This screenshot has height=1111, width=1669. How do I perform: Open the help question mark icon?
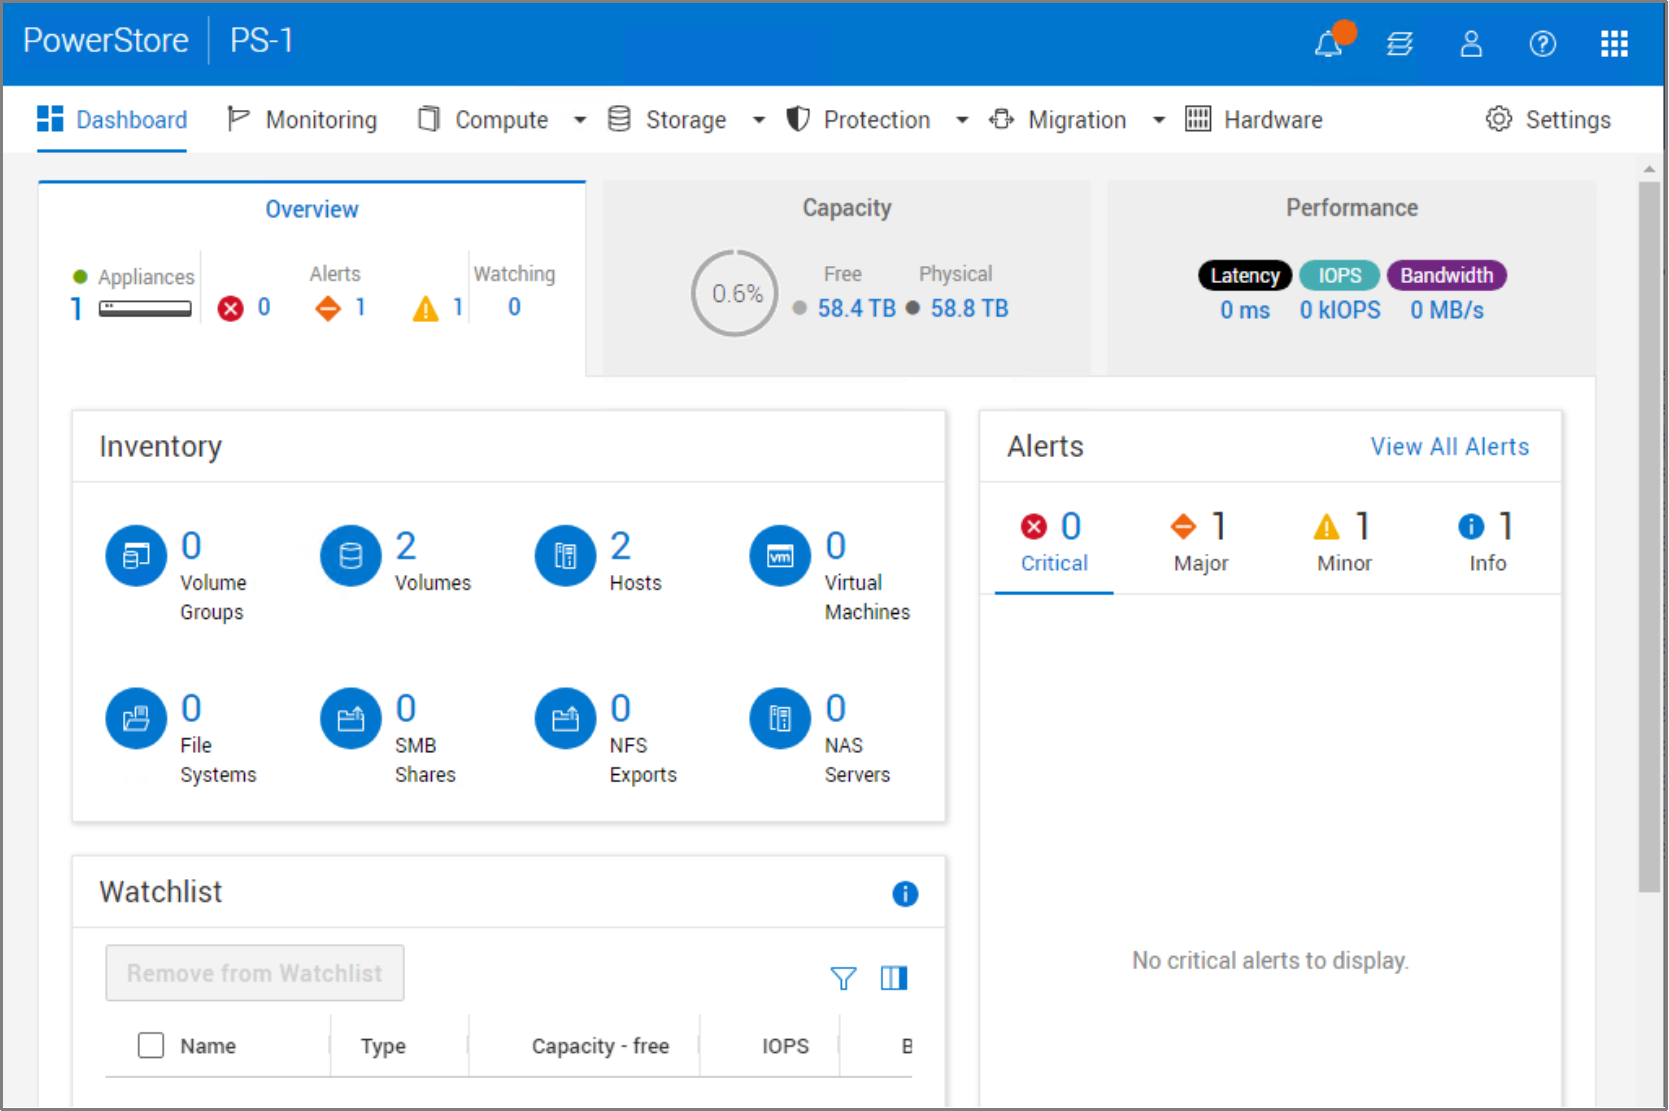tap(1542, 43)
